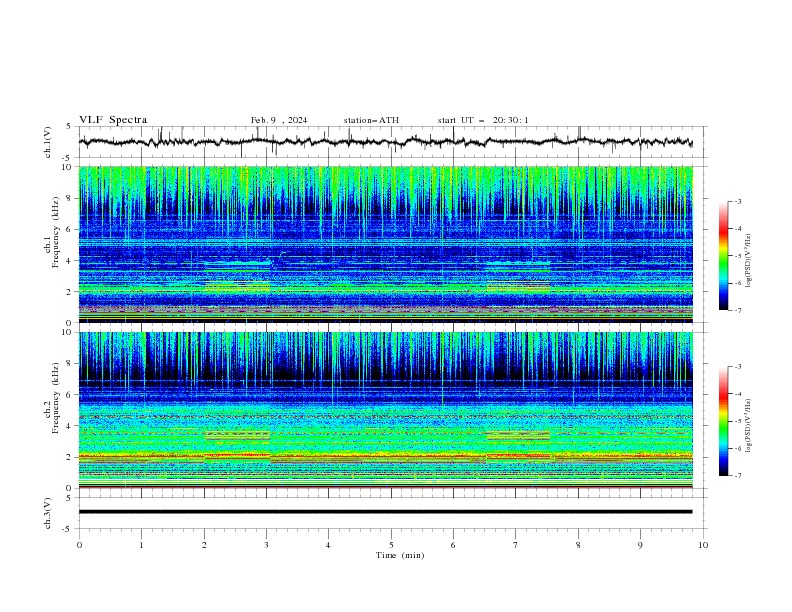
Task: Click the time axis tick label "0"
Action: tap(79, 545)
